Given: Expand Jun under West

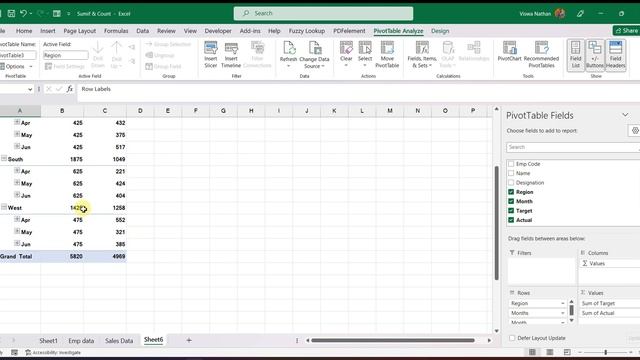Looking at the screenshot, I should (x=17, y=243).
